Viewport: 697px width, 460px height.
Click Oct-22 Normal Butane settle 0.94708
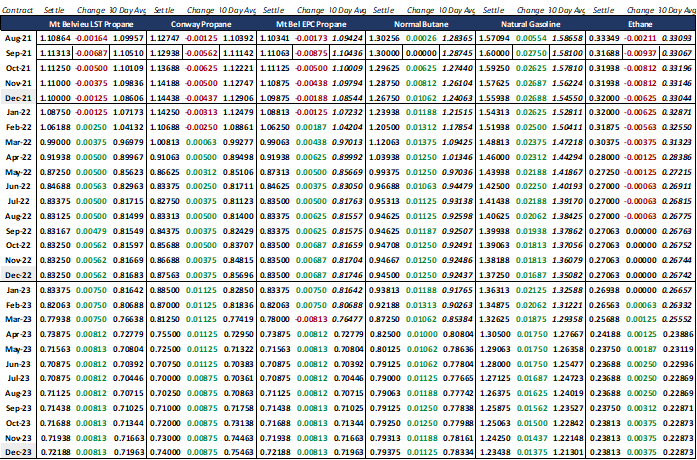pyautogui.click(x=385, y=245)
